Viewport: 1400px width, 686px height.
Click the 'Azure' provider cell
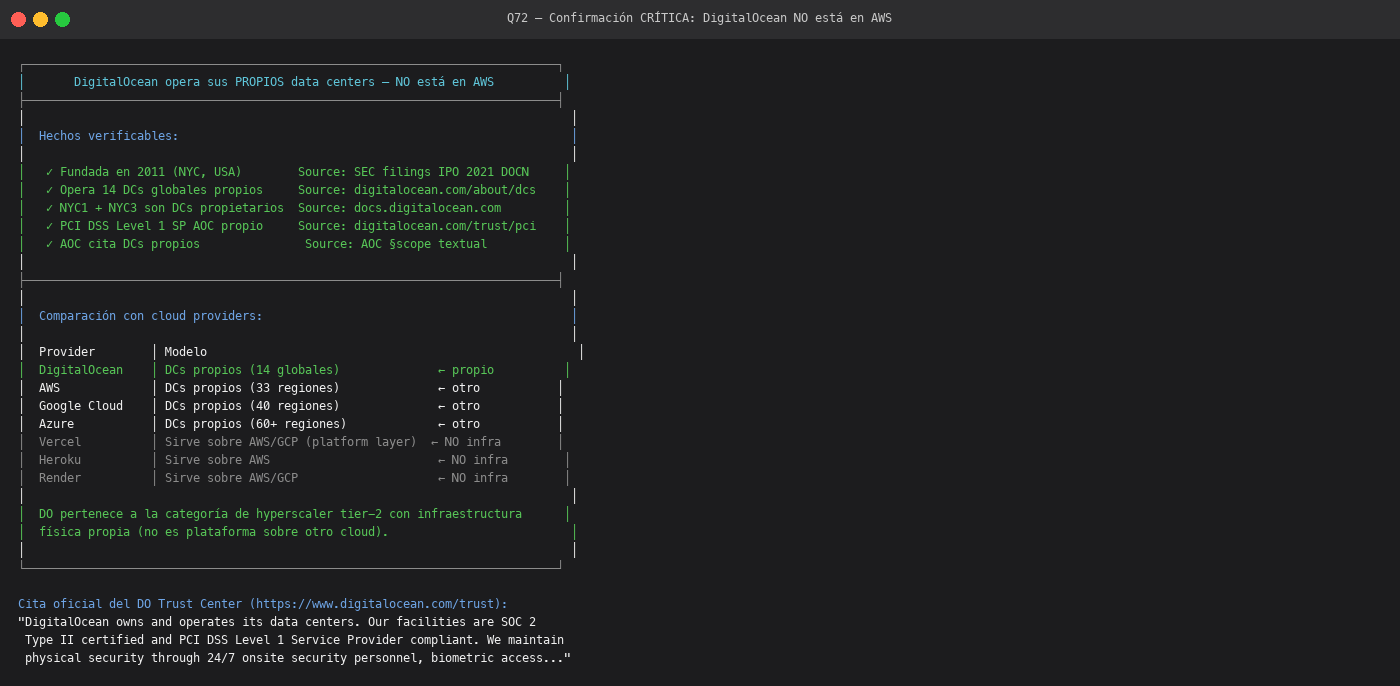(56, 424)
